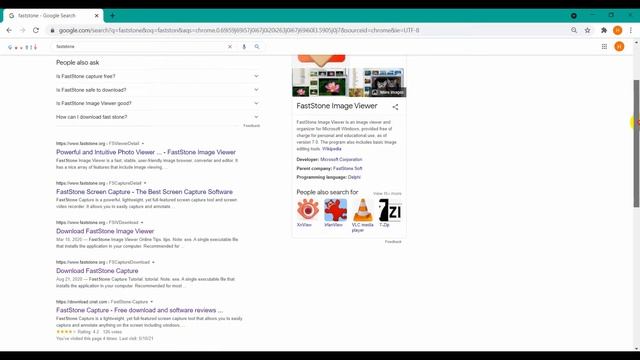Go back using browser back arrow

[x=9, y=30]
